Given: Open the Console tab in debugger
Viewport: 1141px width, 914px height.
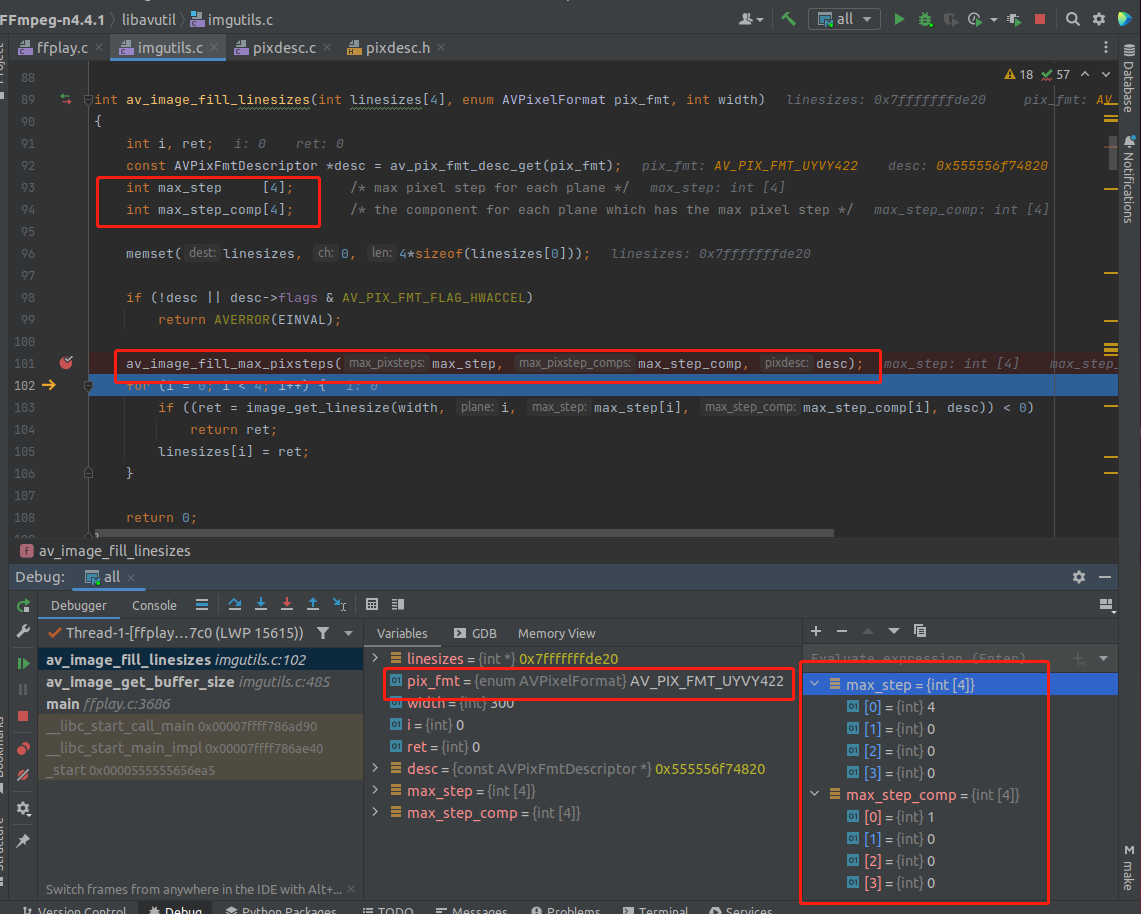Looking at the screenshot, I should 154,605.
